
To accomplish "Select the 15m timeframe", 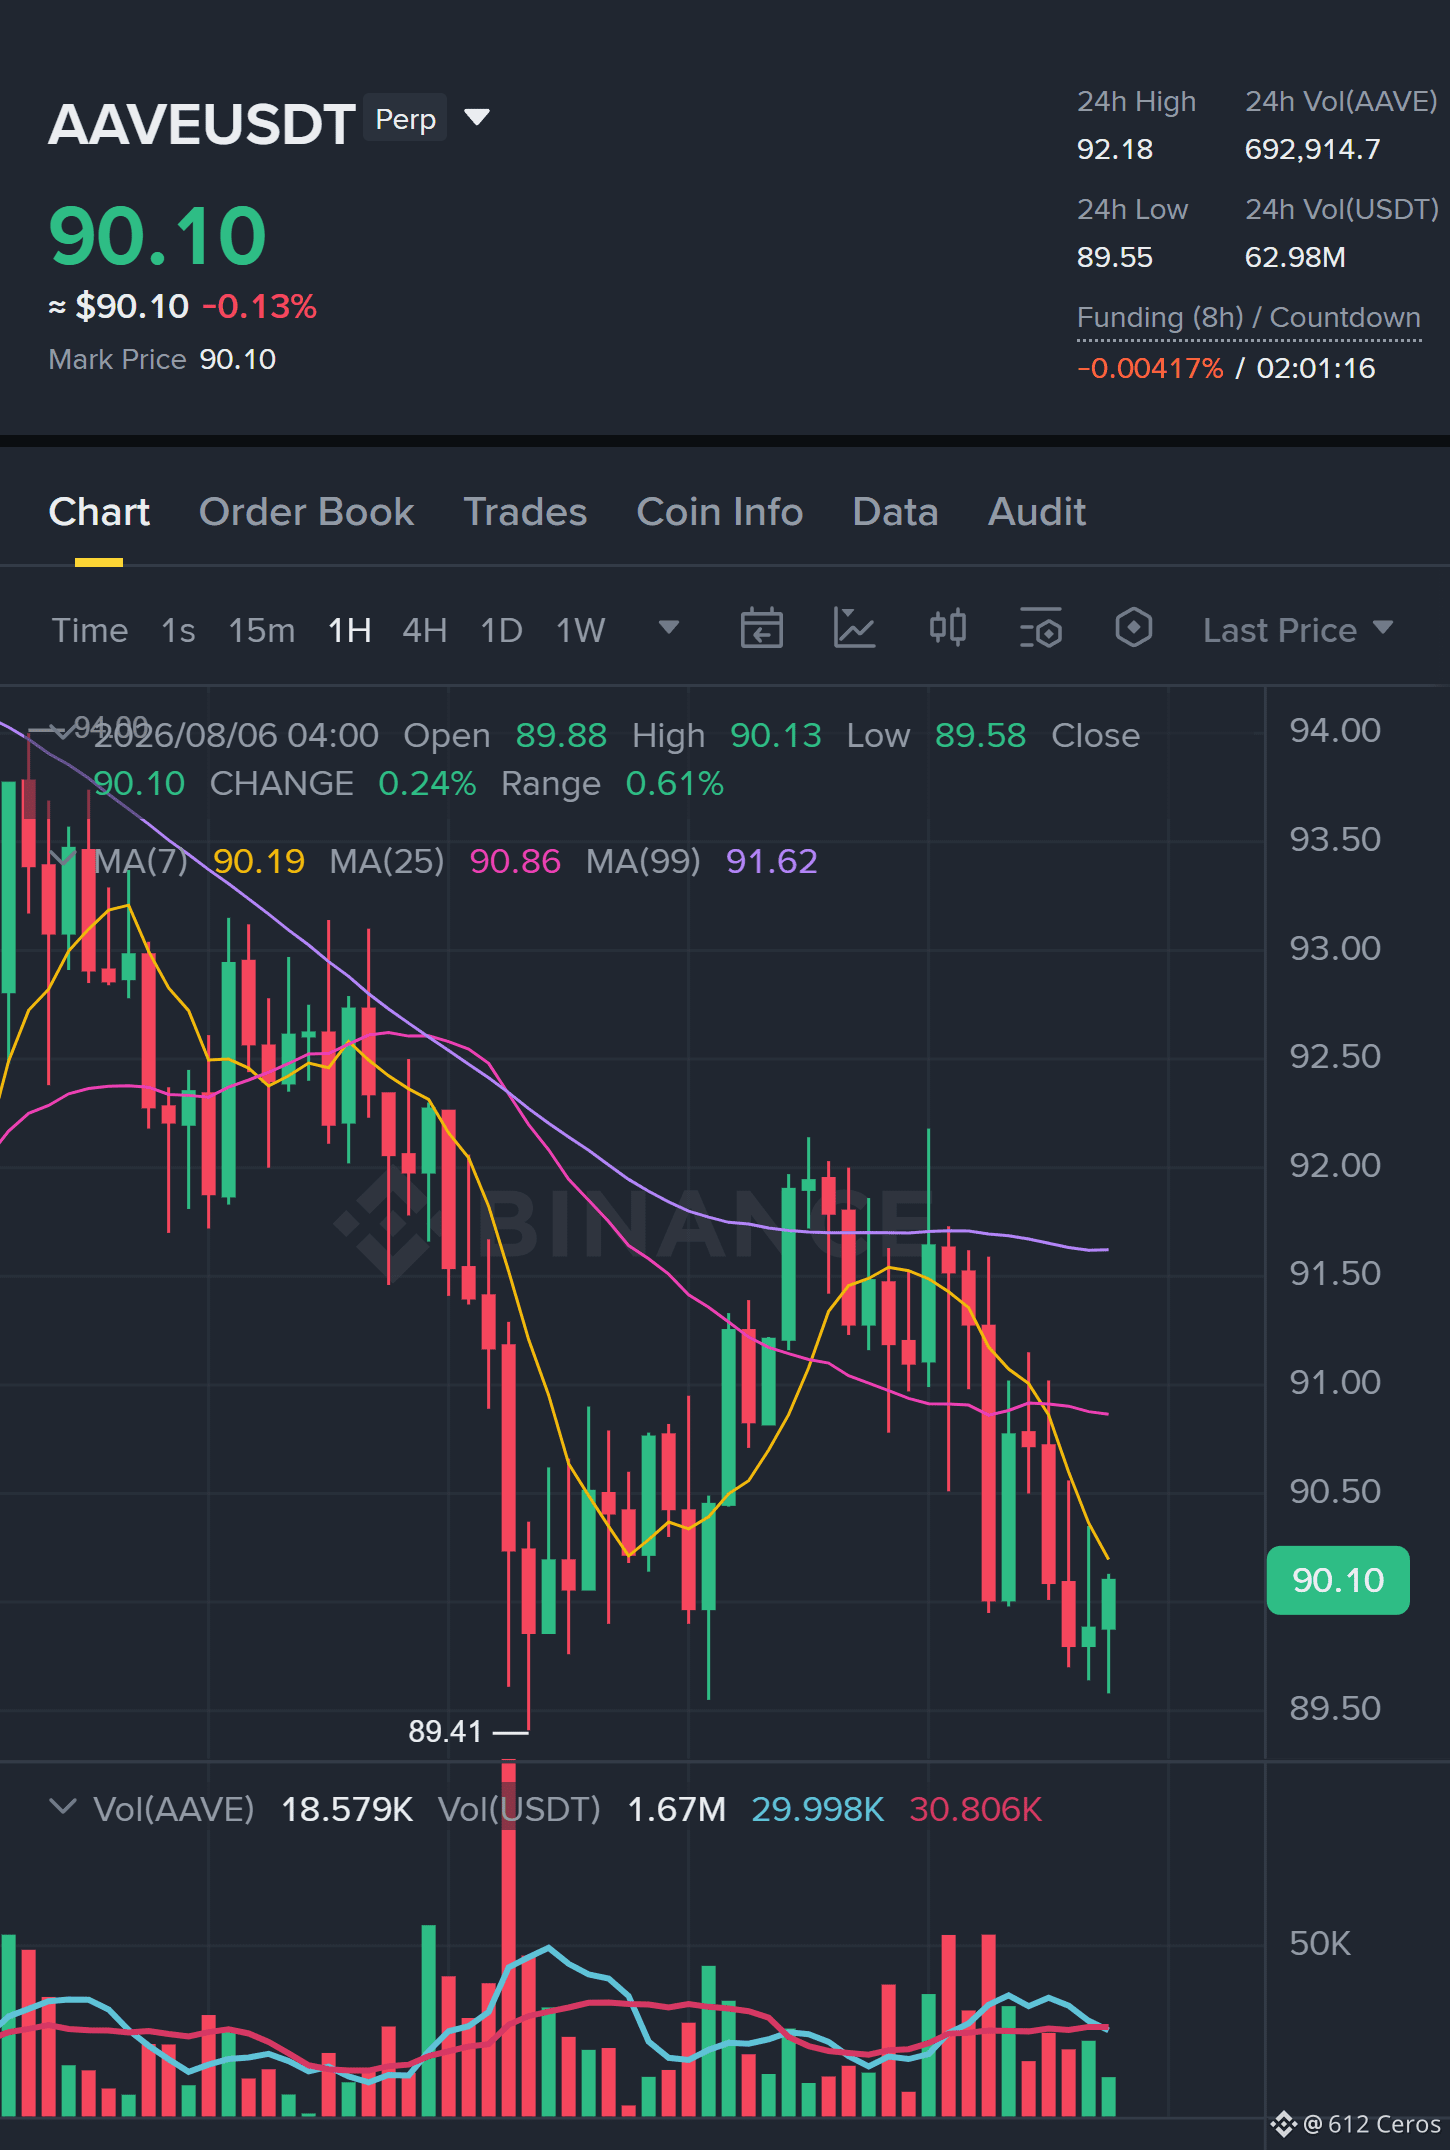I will (x=262, y=630).
